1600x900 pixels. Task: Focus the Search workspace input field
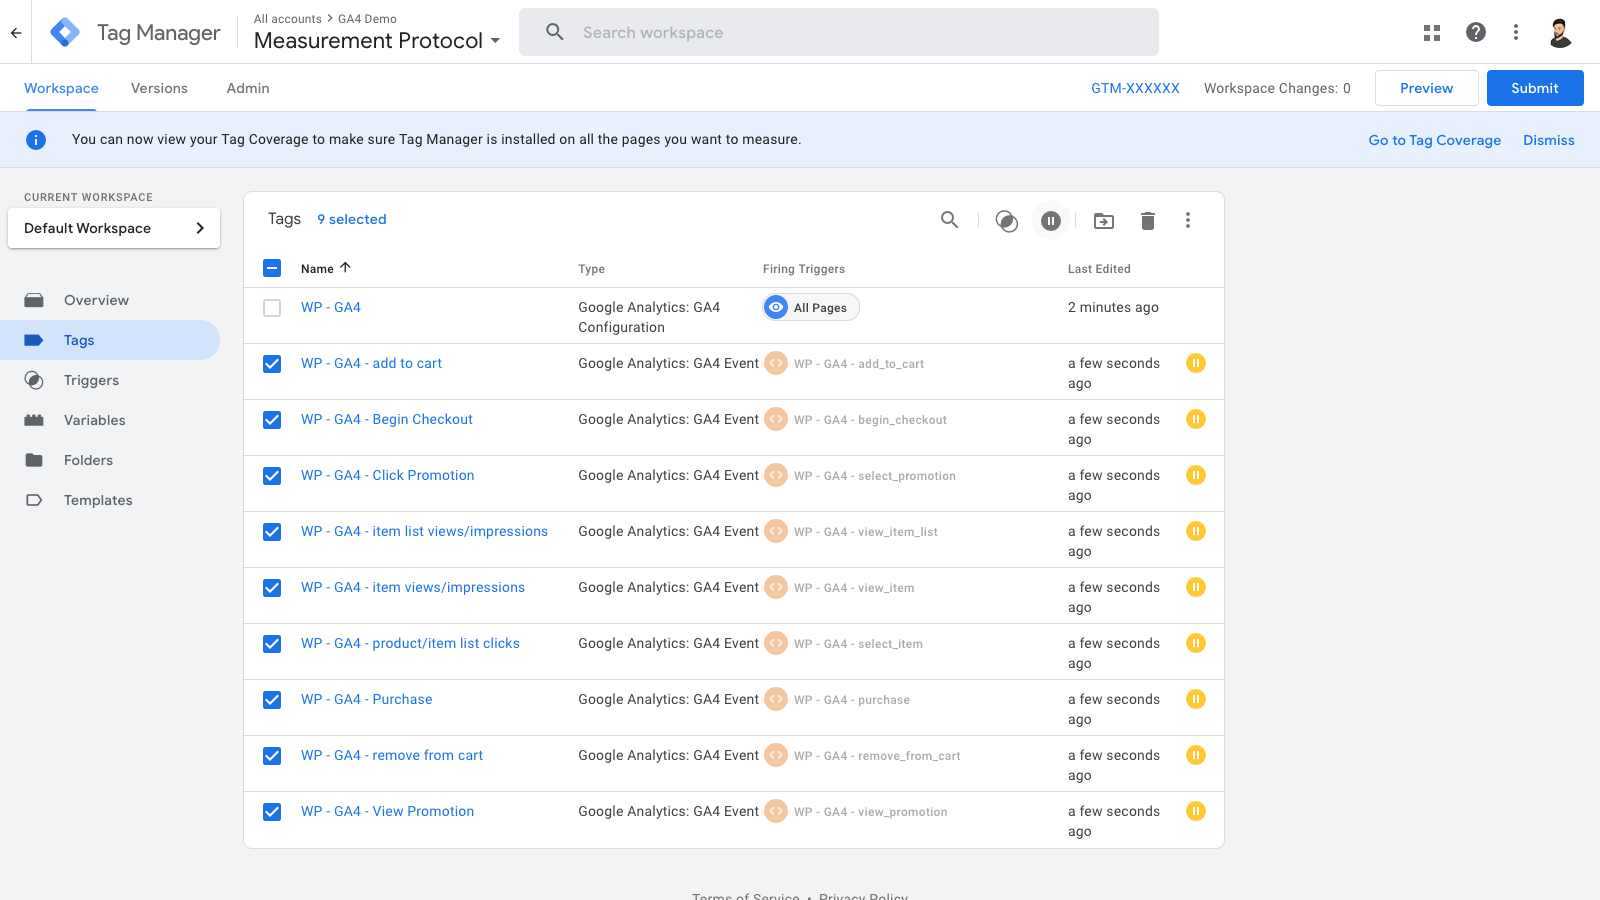coord(839,32)
